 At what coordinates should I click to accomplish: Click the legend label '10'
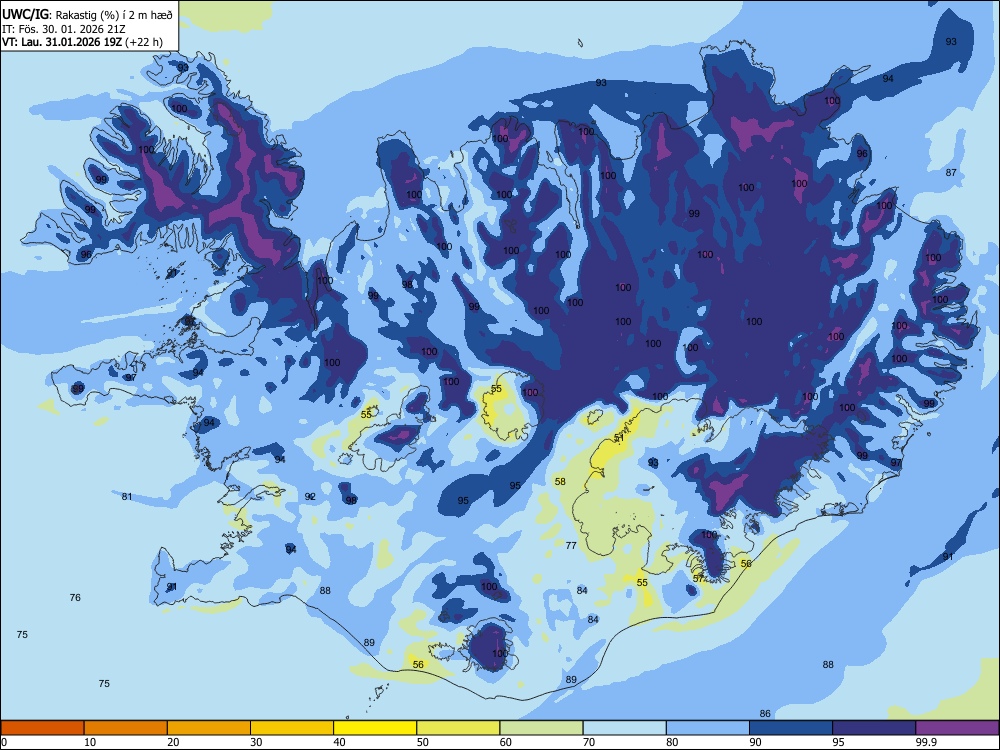[90, 742]
